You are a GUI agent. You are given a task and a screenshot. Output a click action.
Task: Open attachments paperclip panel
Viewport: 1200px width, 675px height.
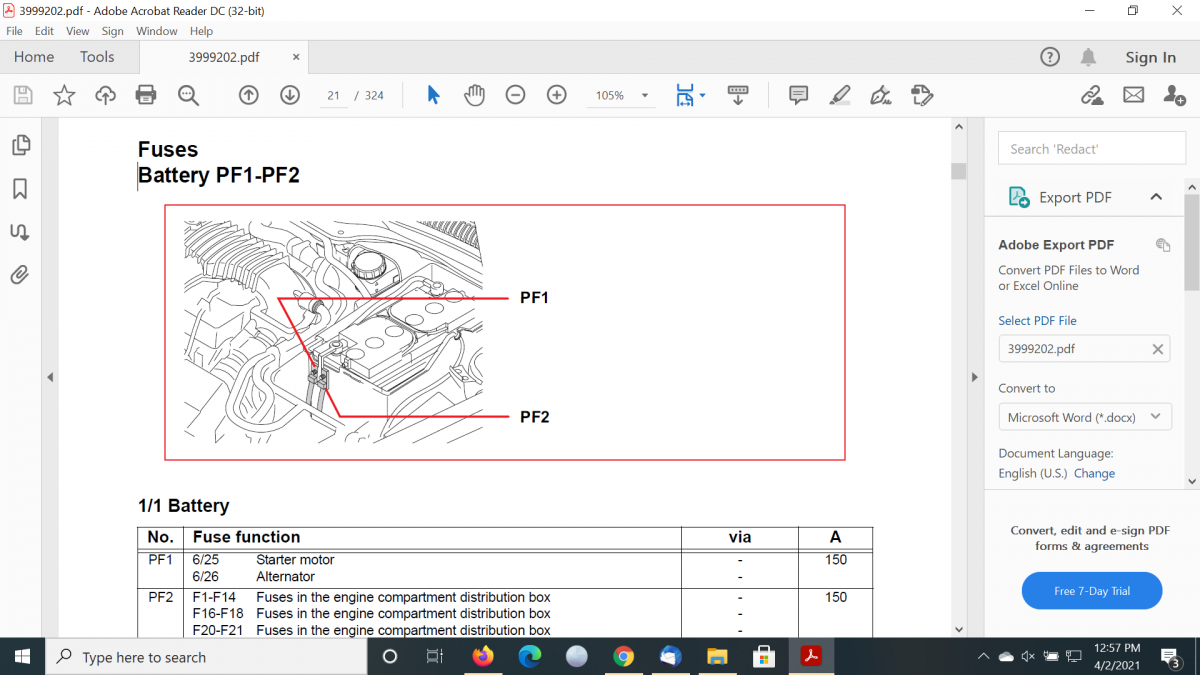tap(20, 275)
